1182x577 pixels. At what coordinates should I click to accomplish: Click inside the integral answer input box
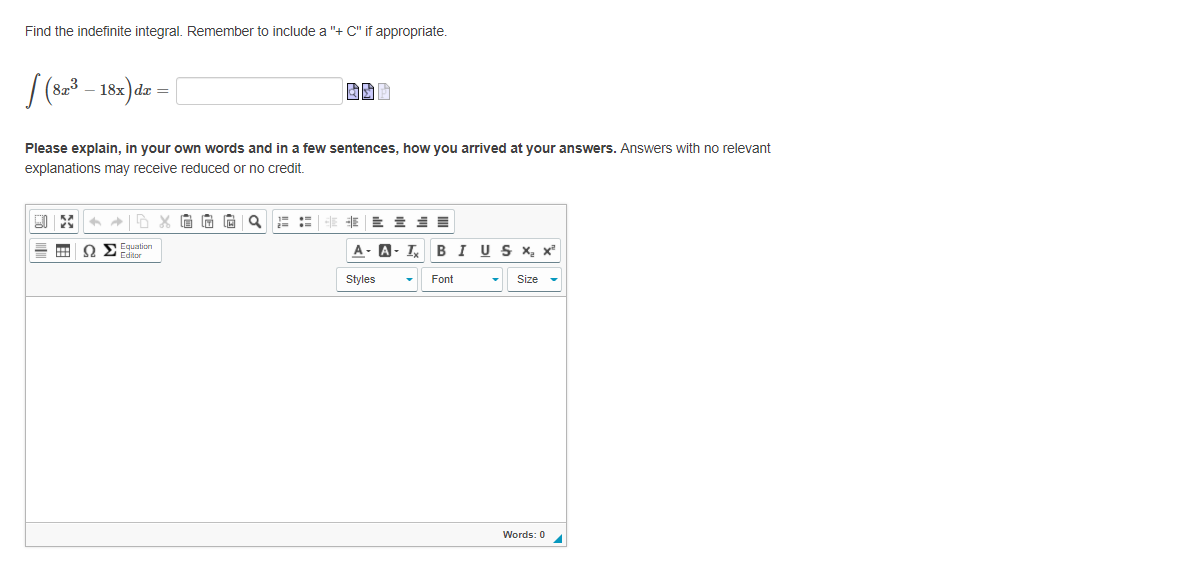(x=258, y=91)
